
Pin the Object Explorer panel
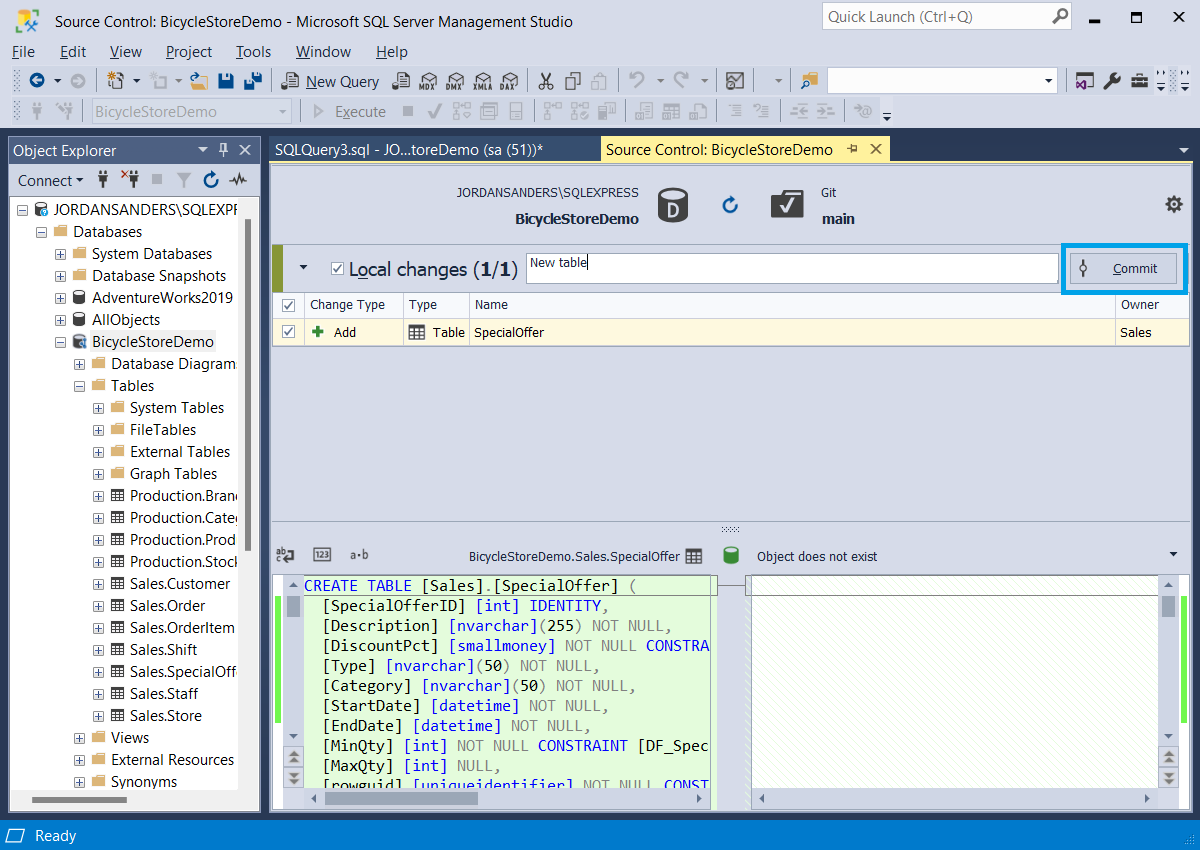coord(223,150)
